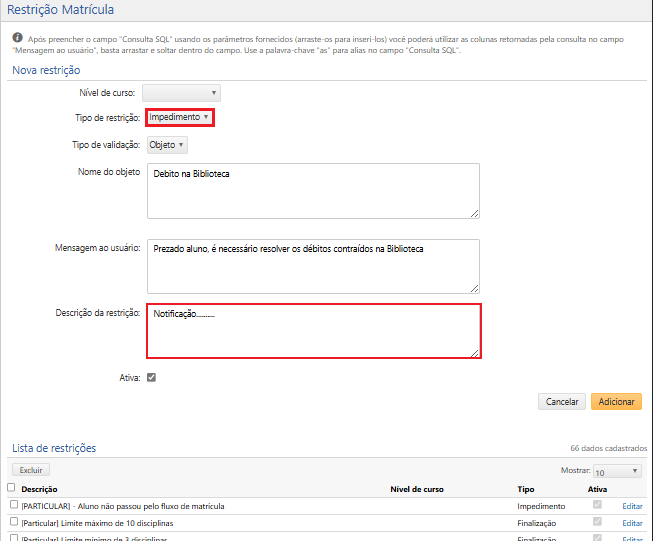Click the Ativa column header
Screen dimensions: 653x541
coord(597,489)
